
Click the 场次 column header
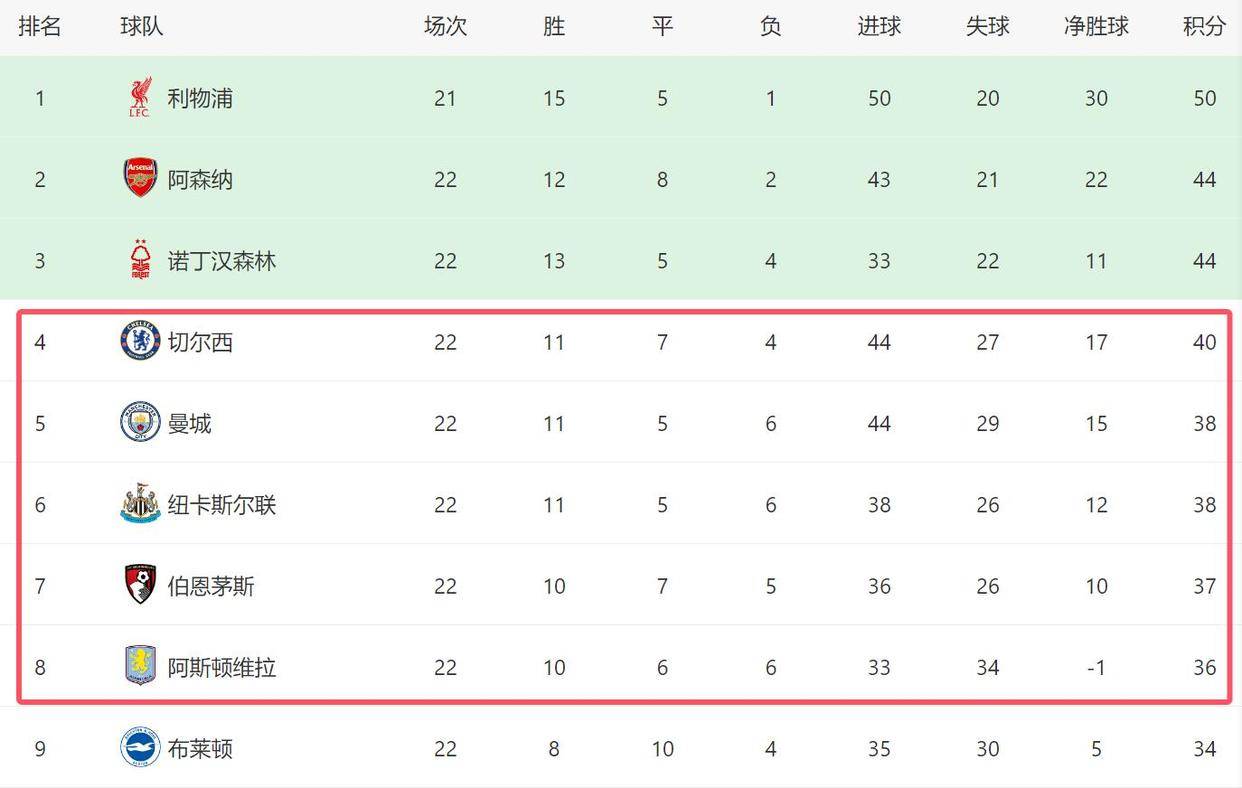(x=445, y=26)
